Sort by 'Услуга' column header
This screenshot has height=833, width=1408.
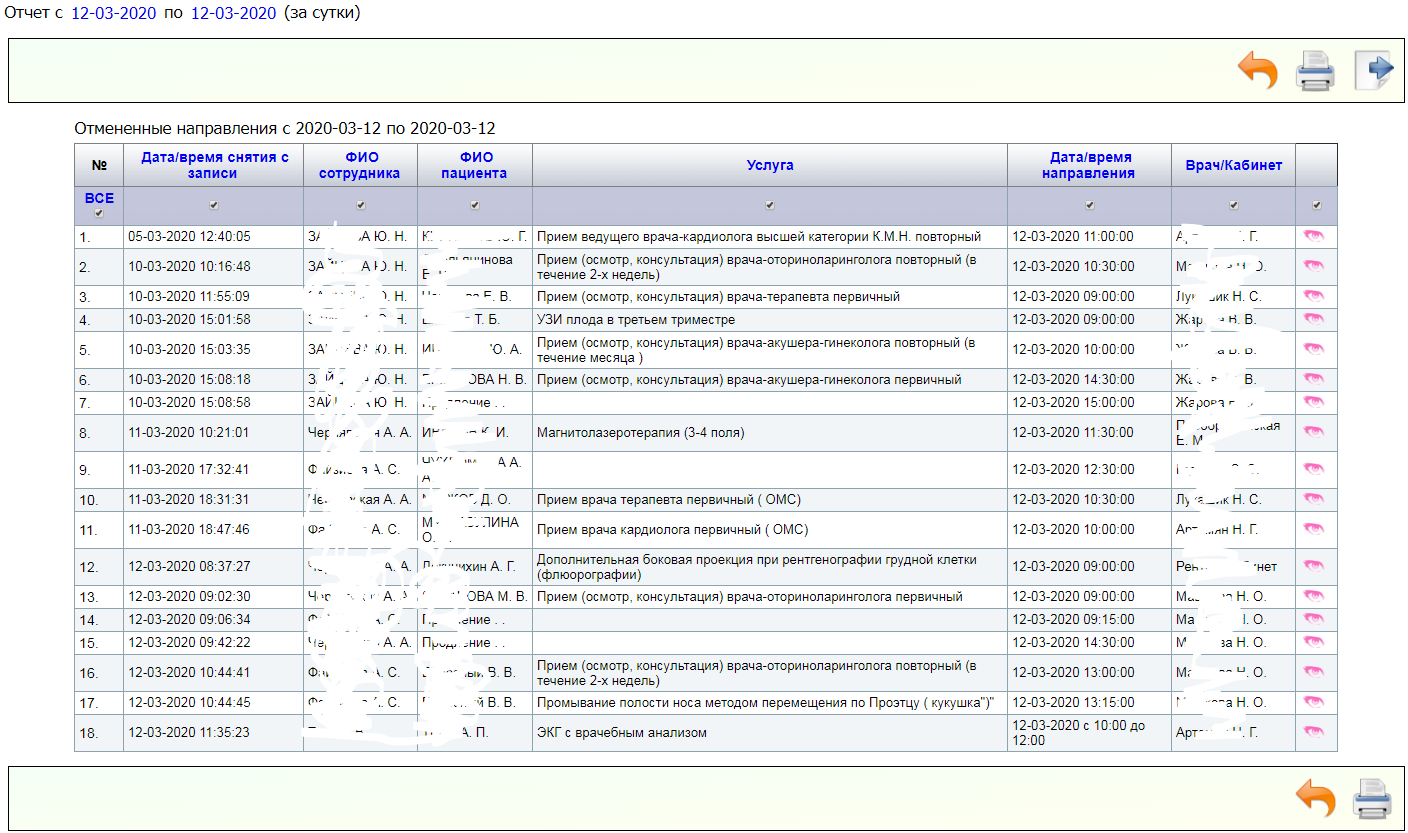769,165
